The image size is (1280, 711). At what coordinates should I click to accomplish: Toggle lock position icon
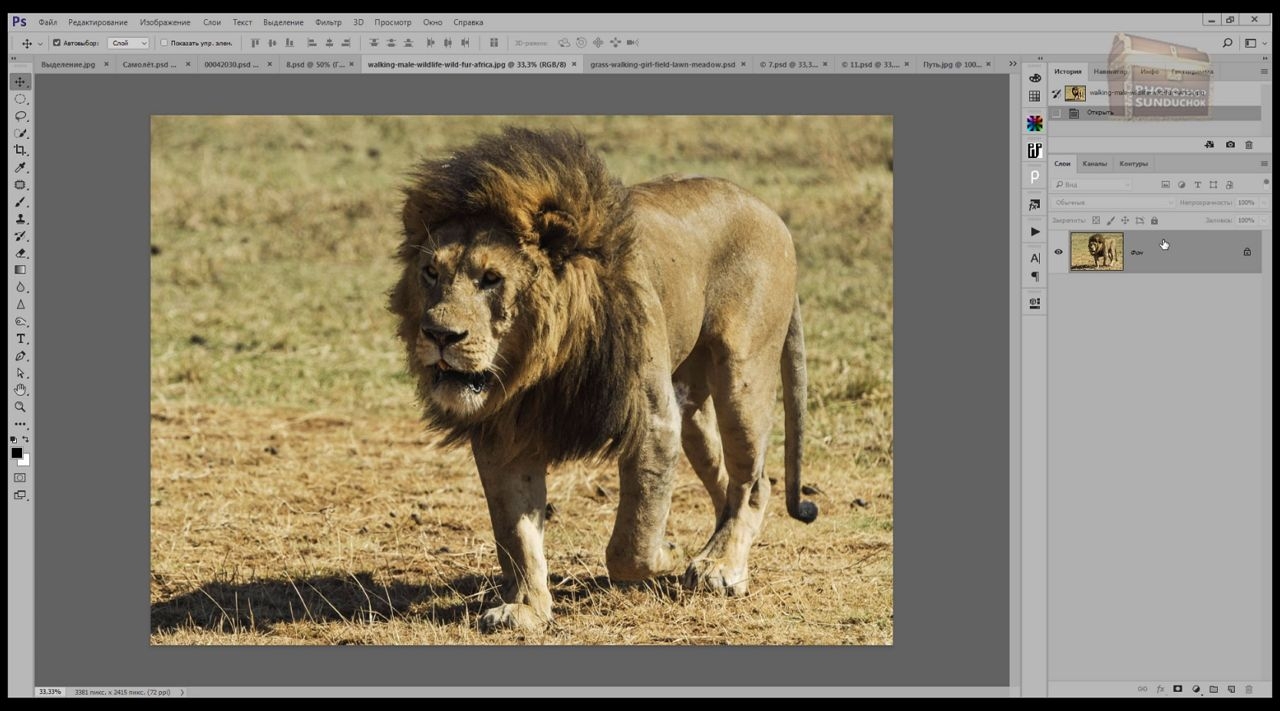[x=1125, y=220]
